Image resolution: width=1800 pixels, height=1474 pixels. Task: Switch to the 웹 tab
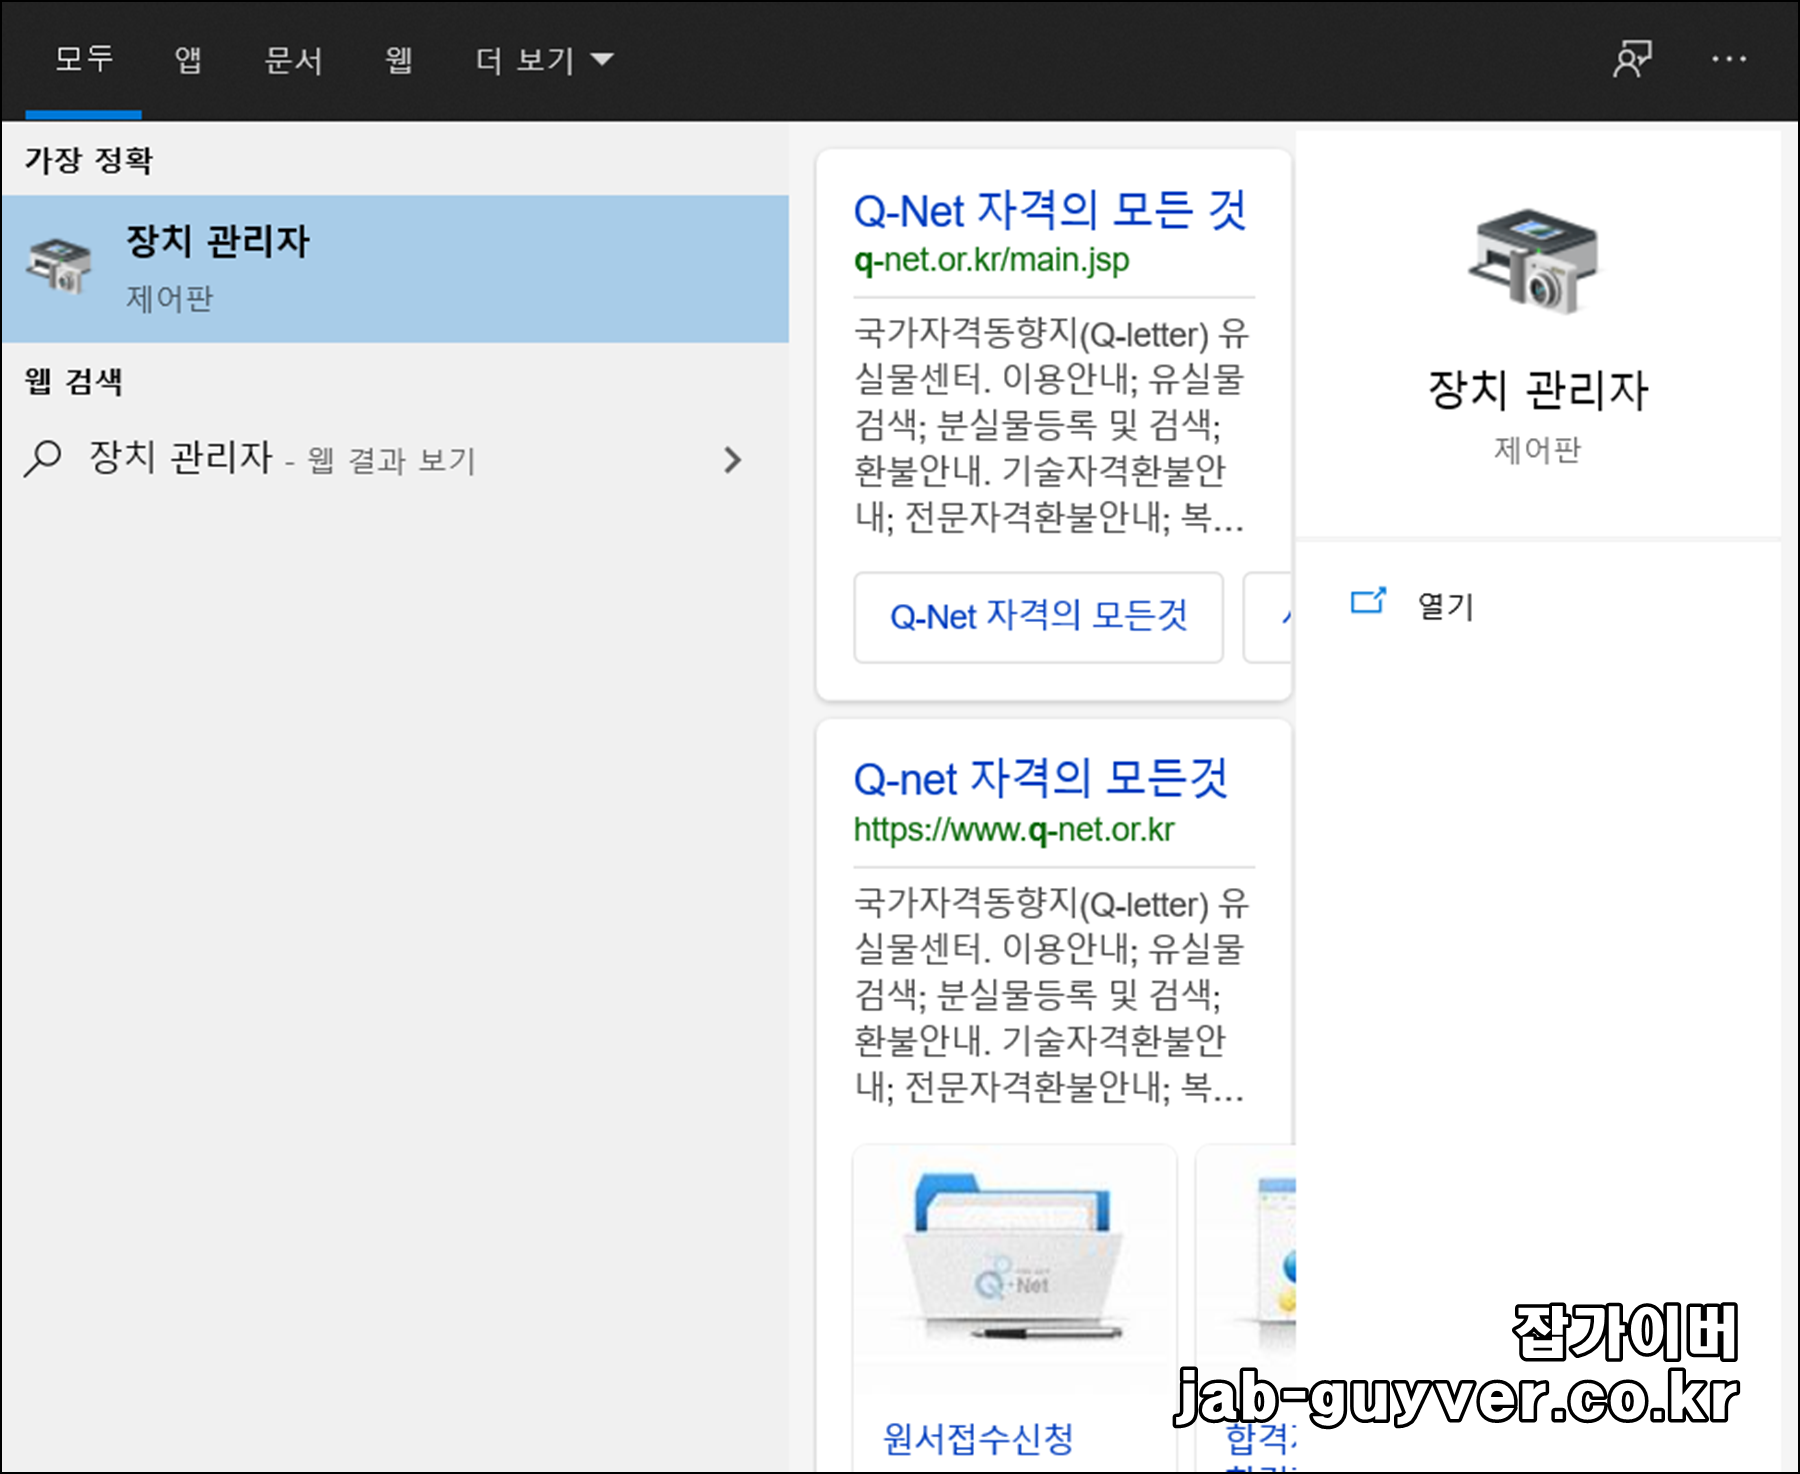[398, 60]
